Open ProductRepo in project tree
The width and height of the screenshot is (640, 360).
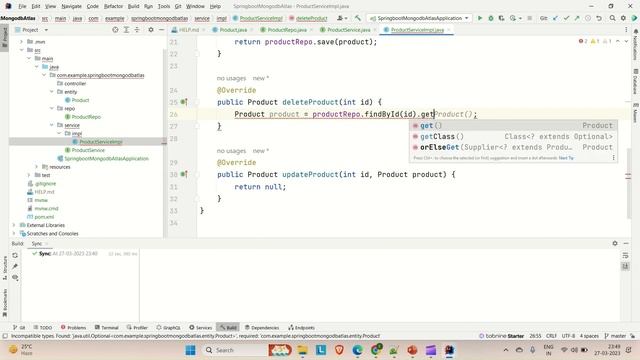point(86,117)
